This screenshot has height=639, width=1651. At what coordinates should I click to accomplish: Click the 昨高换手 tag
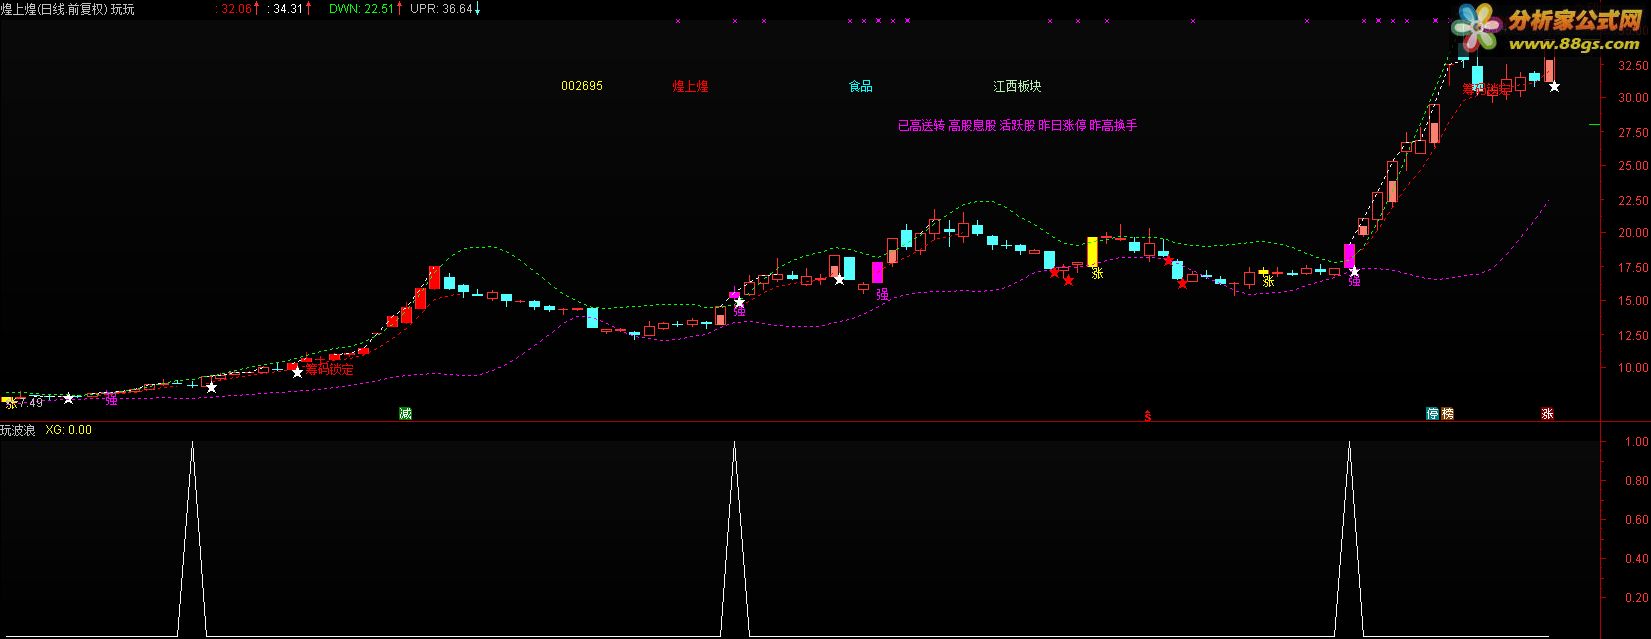pos(1113,126)
